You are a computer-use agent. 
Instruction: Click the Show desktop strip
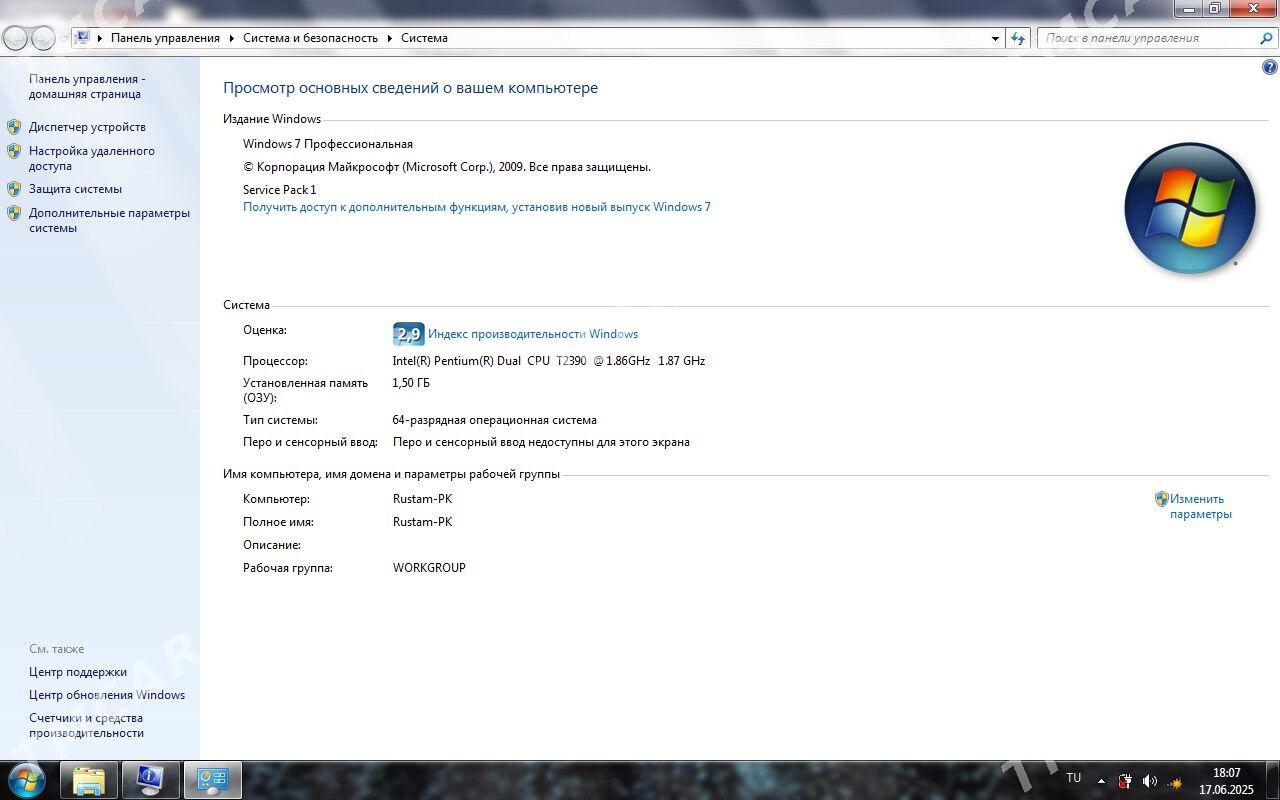click(1271, 781)
